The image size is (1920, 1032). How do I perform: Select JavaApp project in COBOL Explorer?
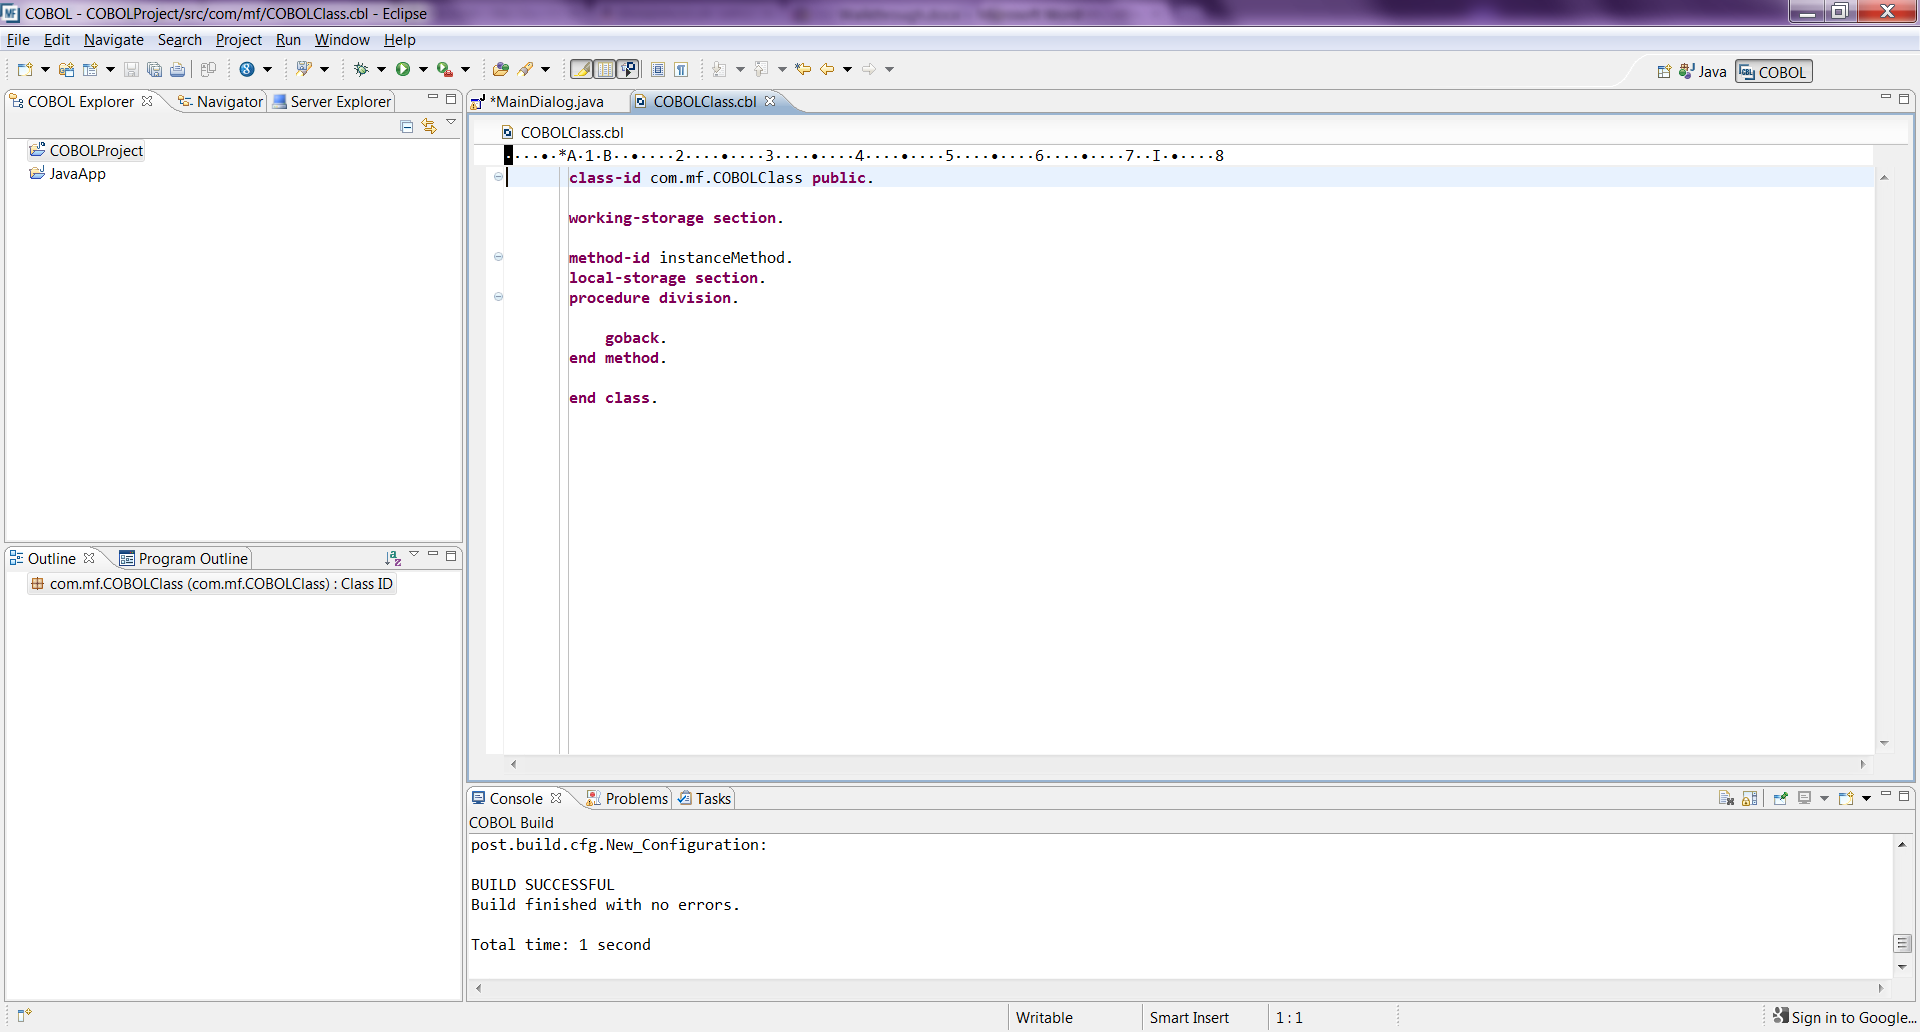(77, 173)
